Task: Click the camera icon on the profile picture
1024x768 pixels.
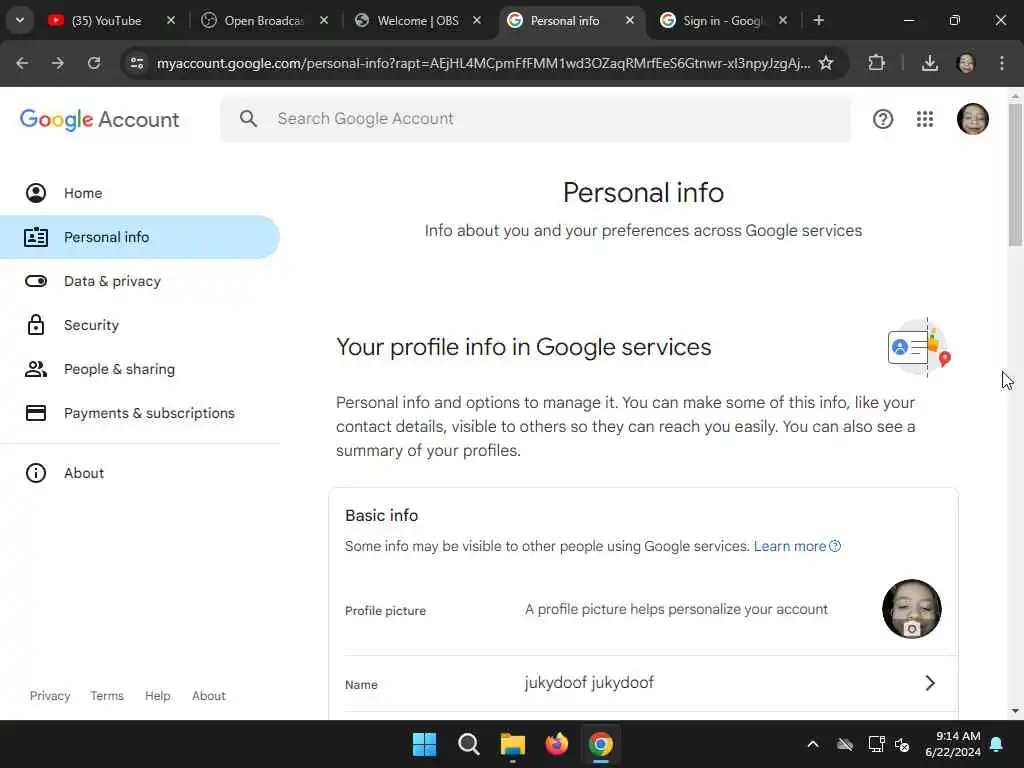Action: 912,629
